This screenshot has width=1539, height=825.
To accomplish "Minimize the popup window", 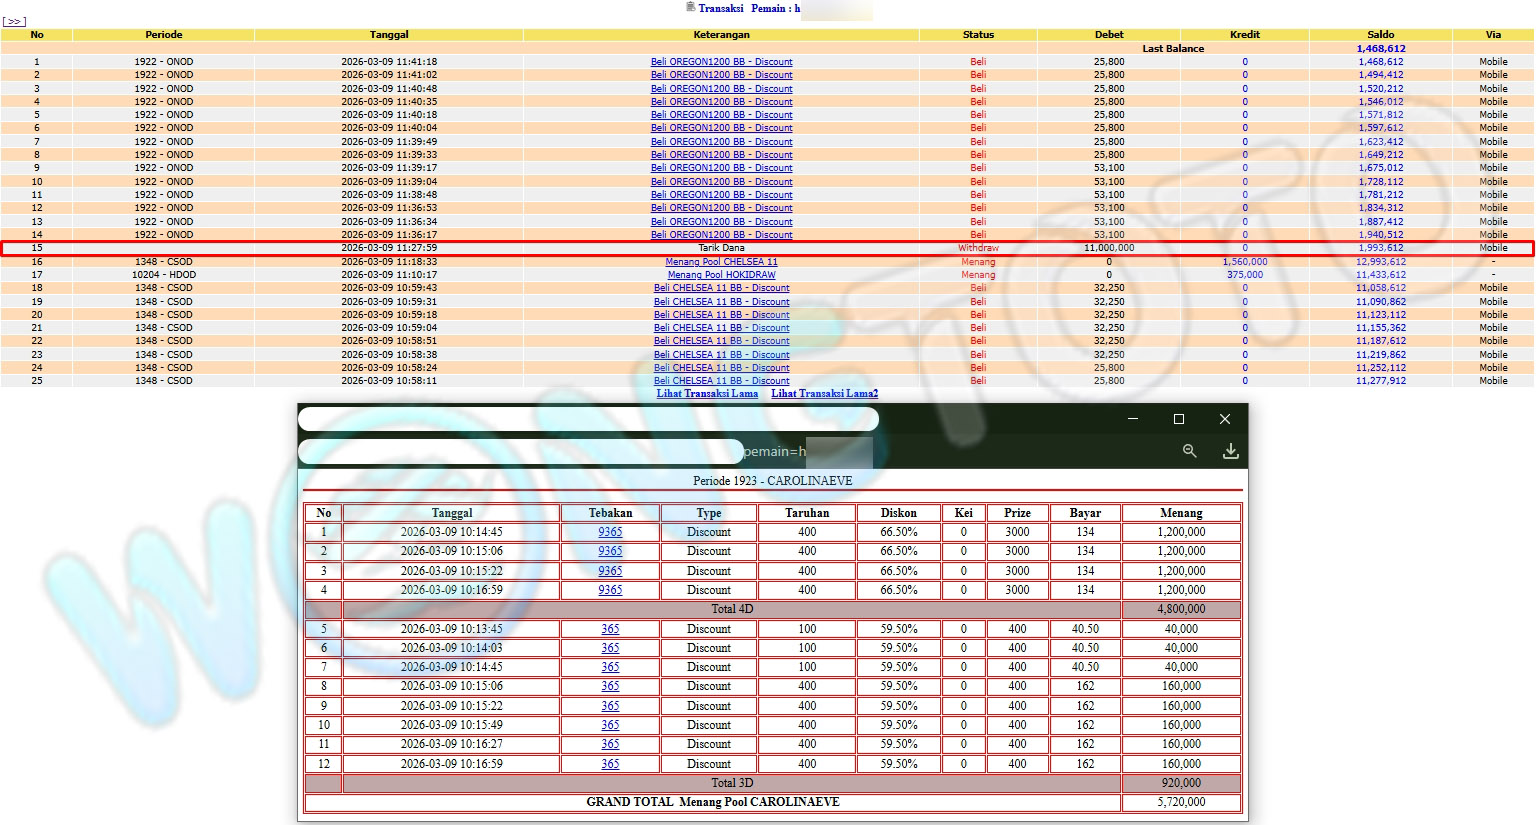I will tap(1132, 419).
